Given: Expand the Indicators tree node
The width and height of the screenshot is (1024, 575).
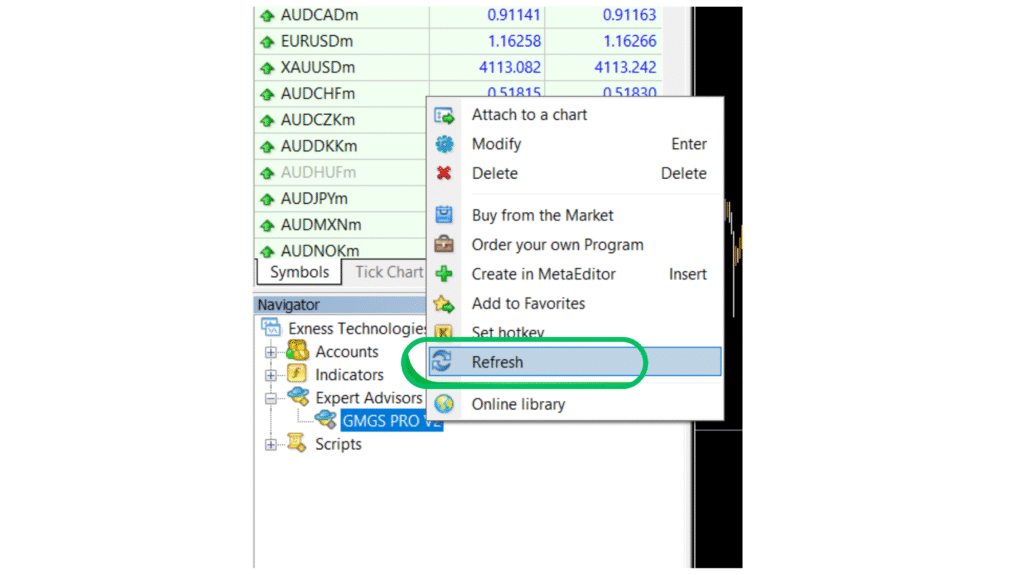Looking at the screenshot, I should coord(270,375).
